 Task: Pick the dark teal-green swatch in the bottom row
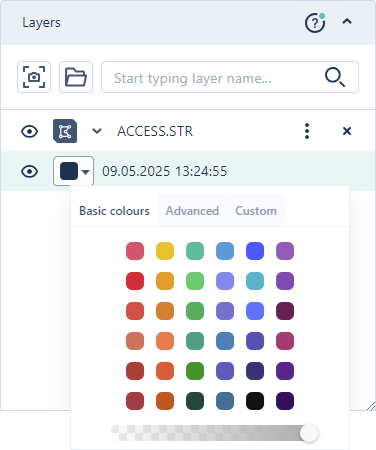click(195, 401)
